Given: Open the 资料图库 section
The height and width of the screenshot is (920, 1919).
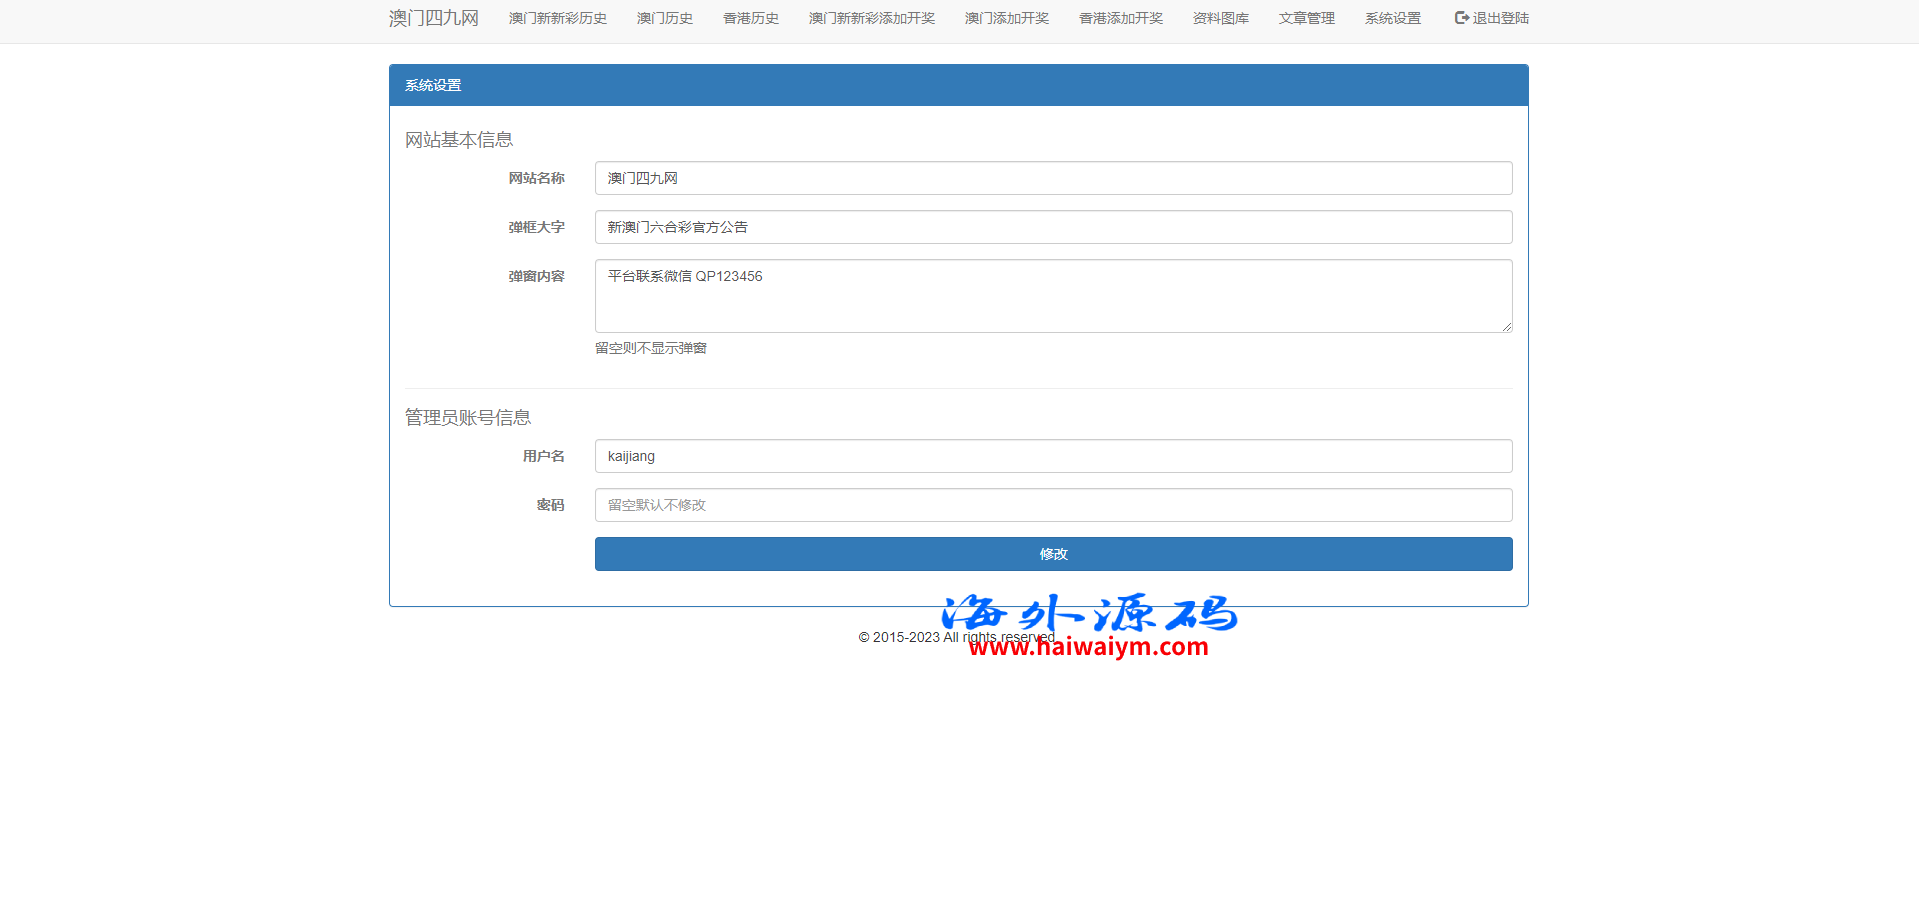Looking at the screenshot, I should coord(1220,18).
